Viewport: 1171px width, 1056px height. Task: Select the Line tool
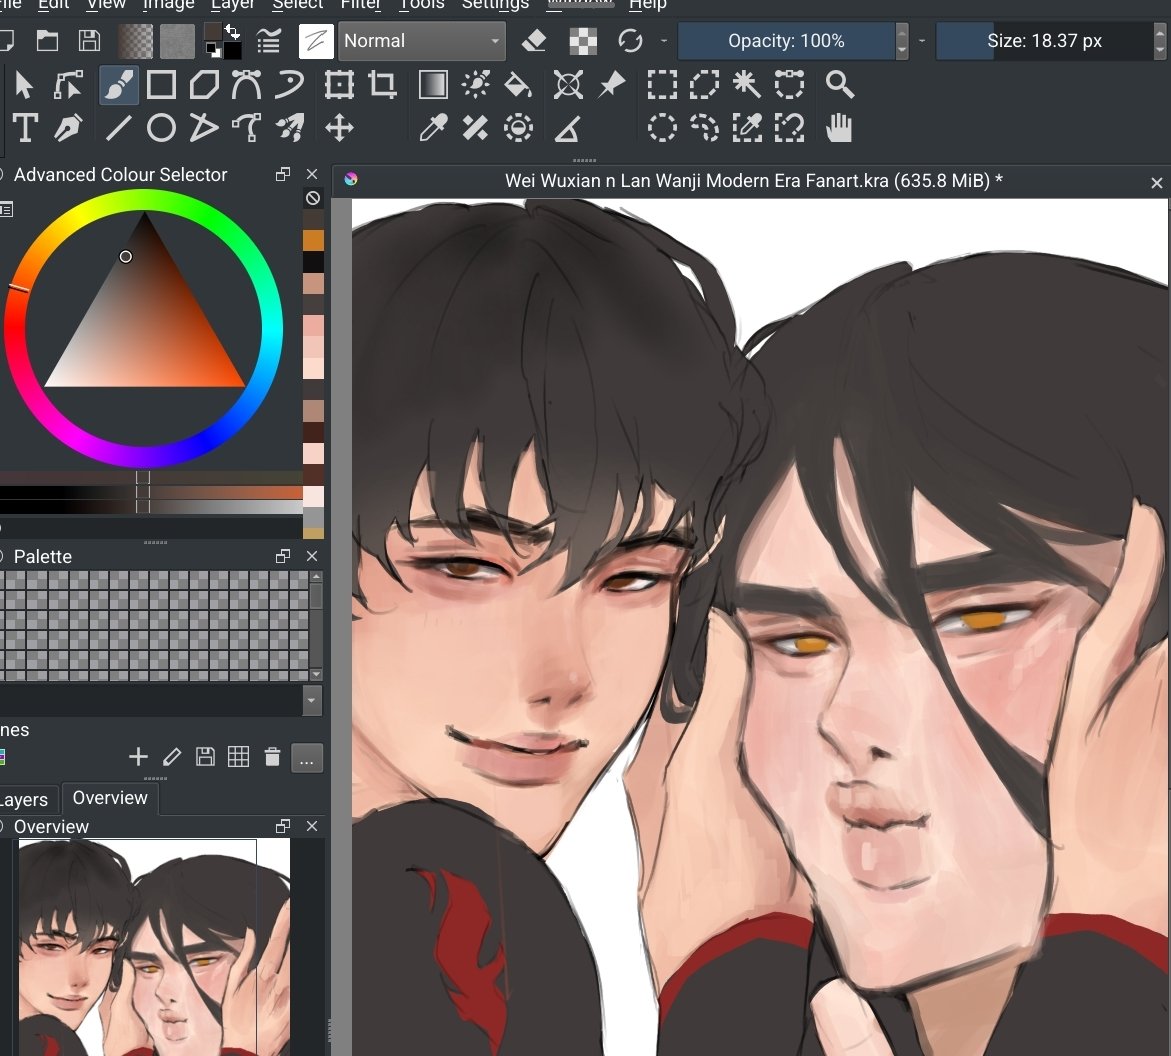(119, 128)
